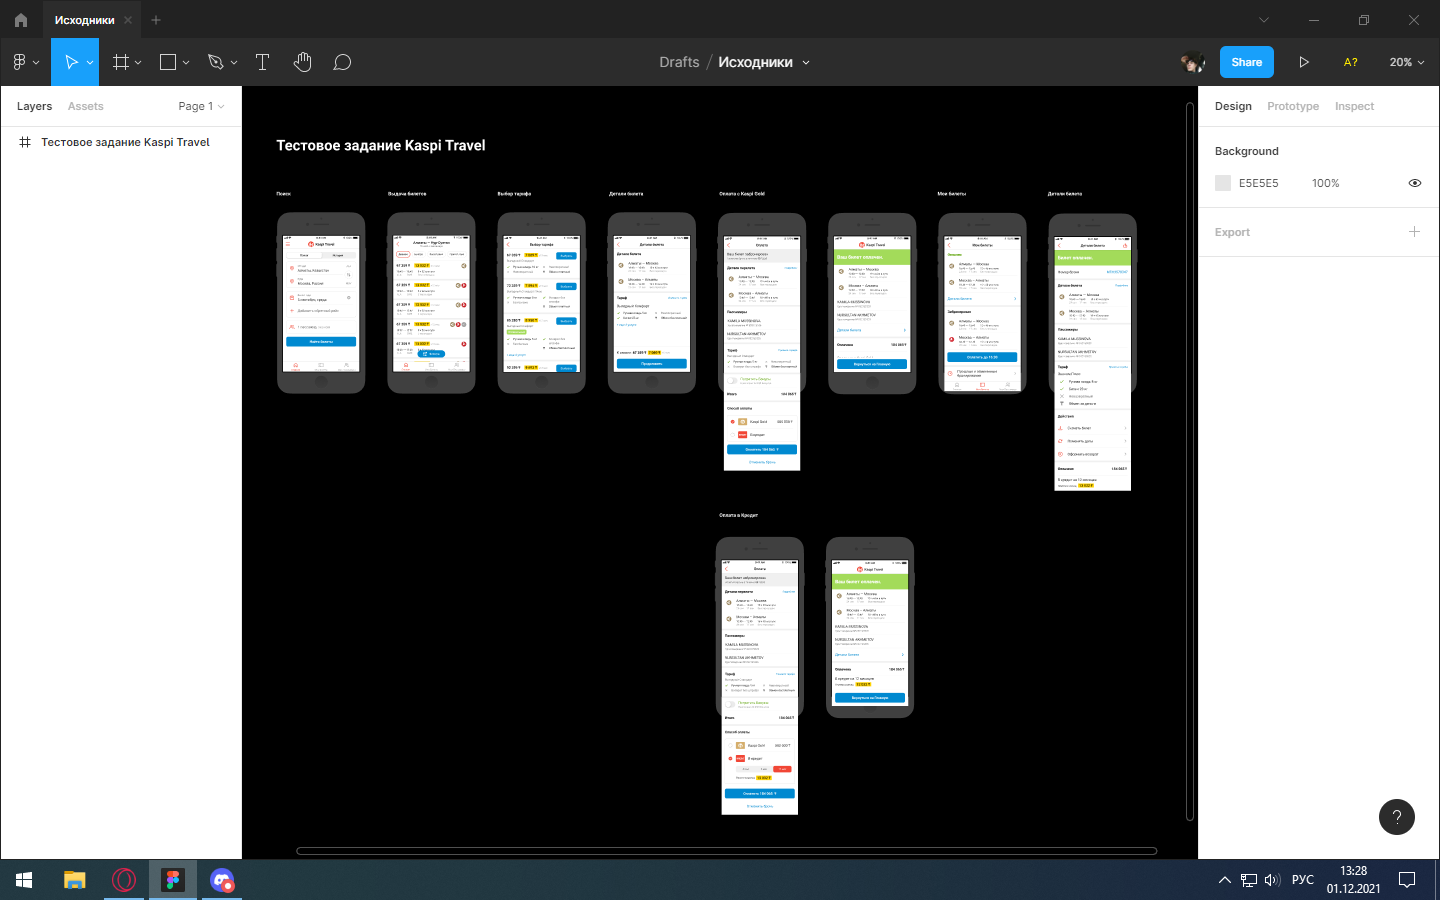This screenshot has width=1440, height=900.
Task: Switch to the Assets tab
Action: pos(86,106)
